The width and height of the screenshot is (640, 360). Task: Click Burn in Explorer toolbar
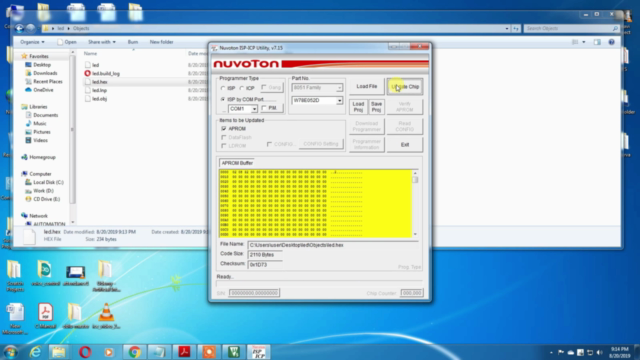click(x=133, y=42)
